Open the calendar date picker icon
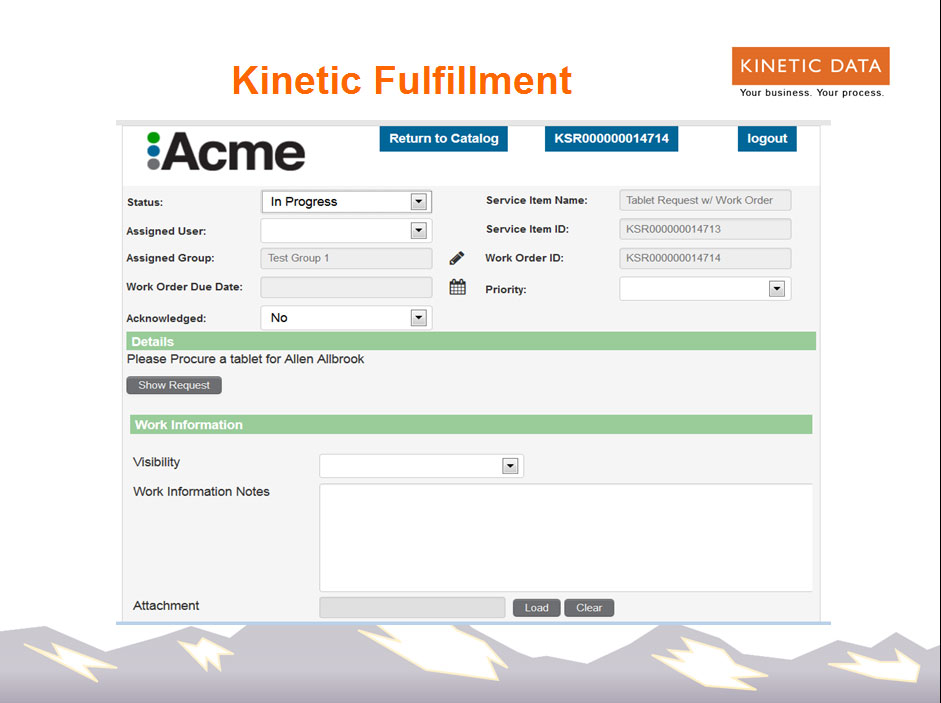Viewport: 941px width, 703px height. [x=457, y=287]
